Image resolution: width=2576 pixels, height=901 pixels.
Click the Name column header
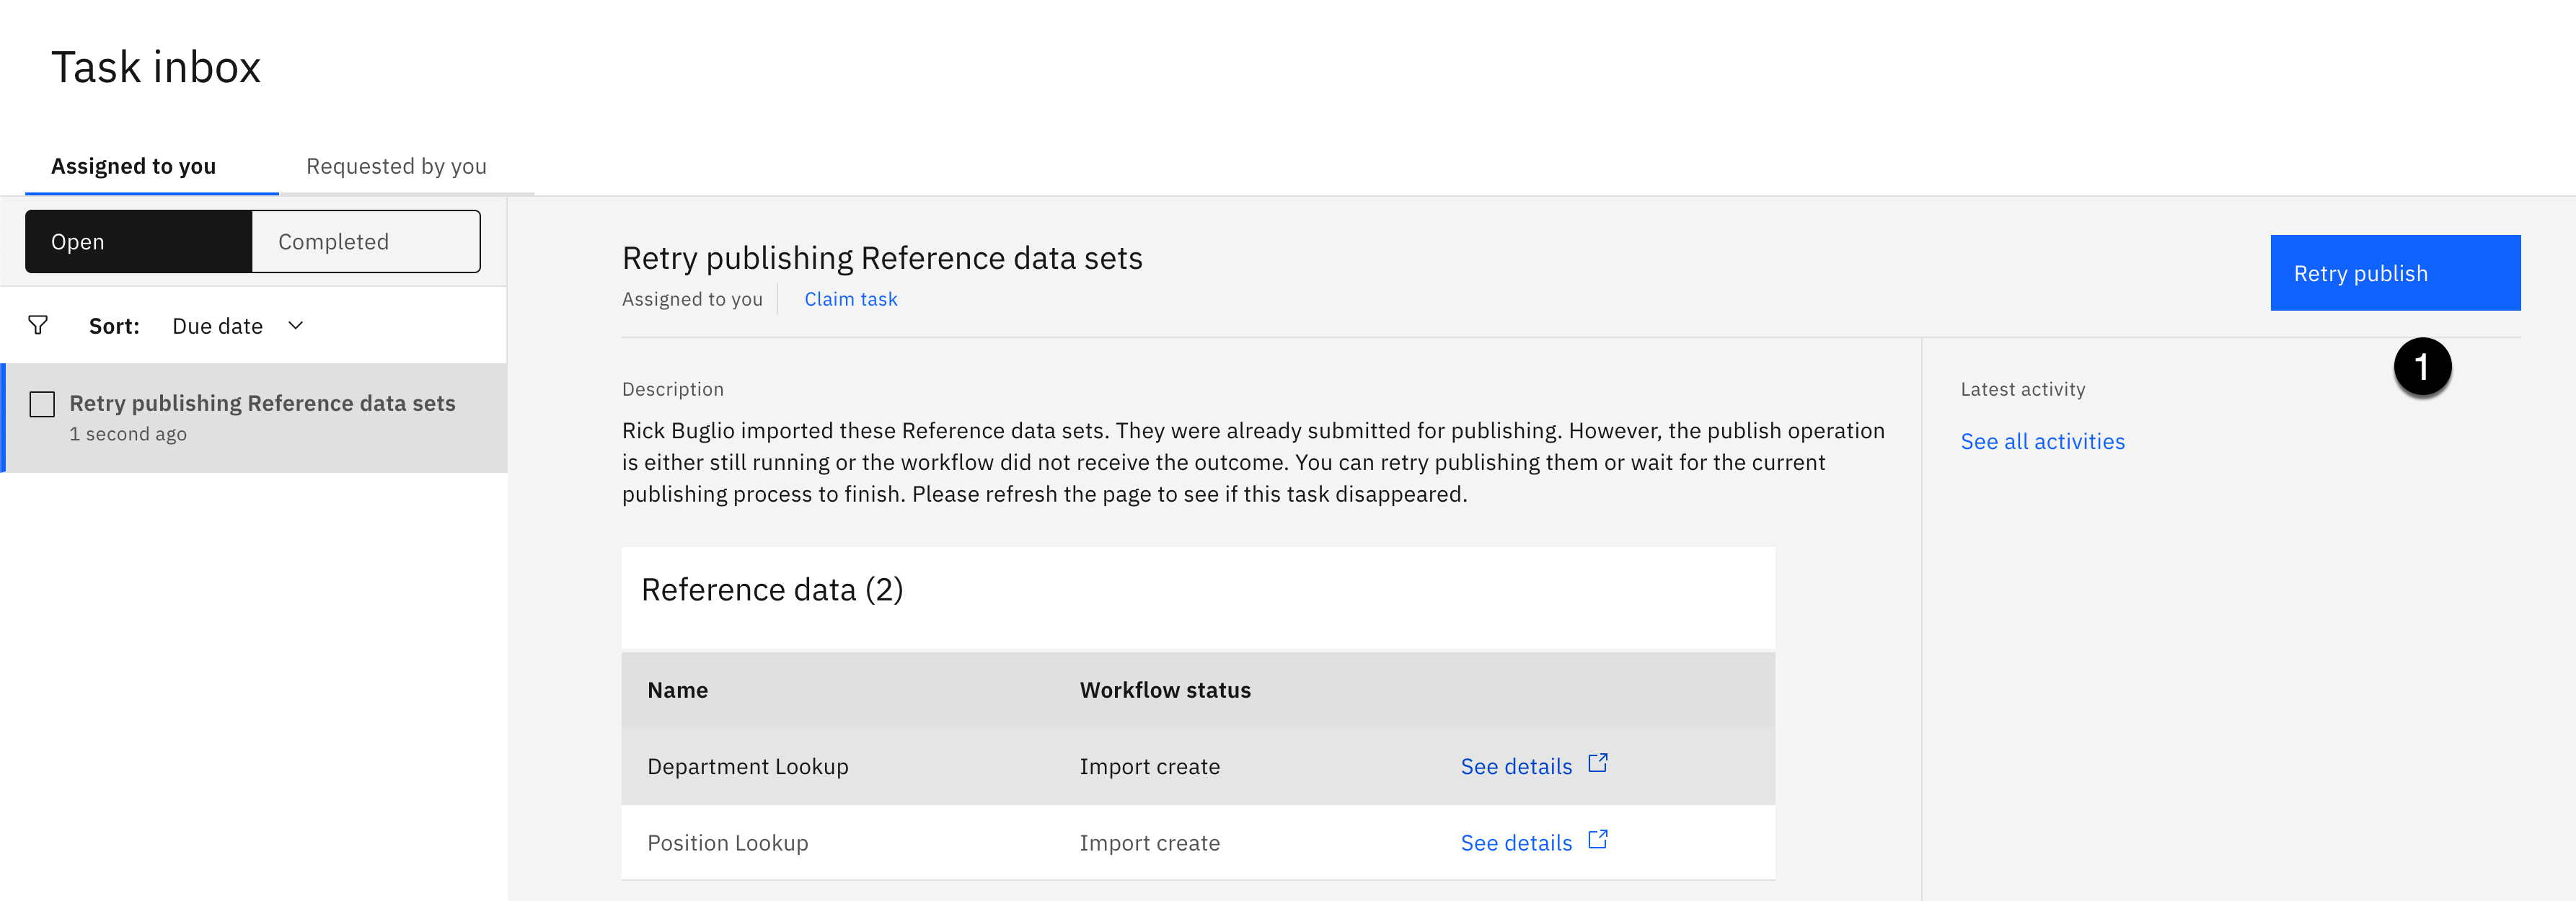(677, 690)
